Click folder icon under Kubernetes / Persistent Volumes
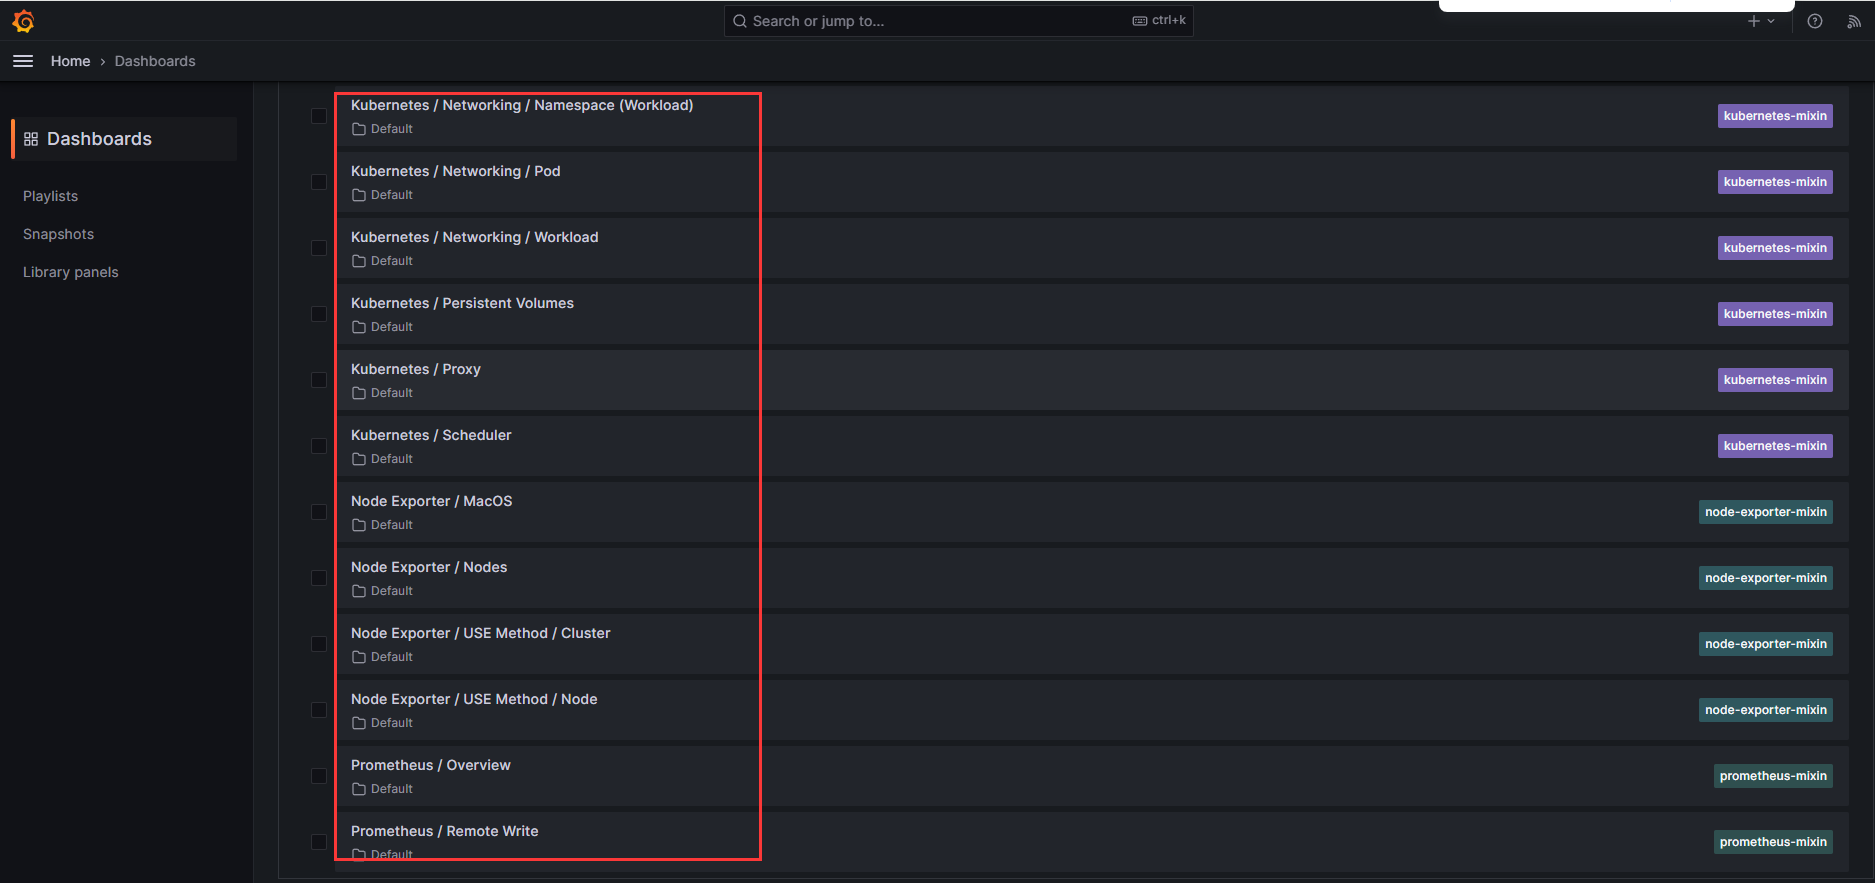Image resolution: width=1875 pixels, height=883 pixels. coord(359,327)
